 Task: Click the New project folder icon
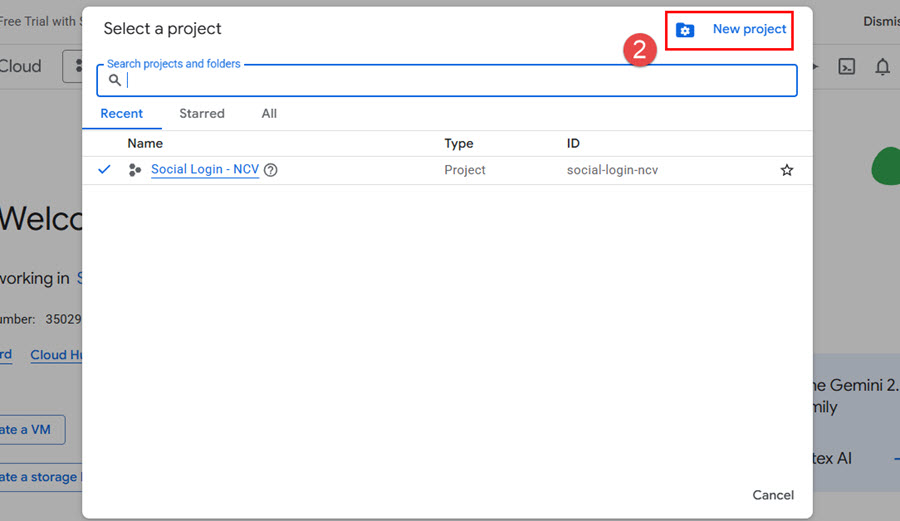tap(685, 30)
